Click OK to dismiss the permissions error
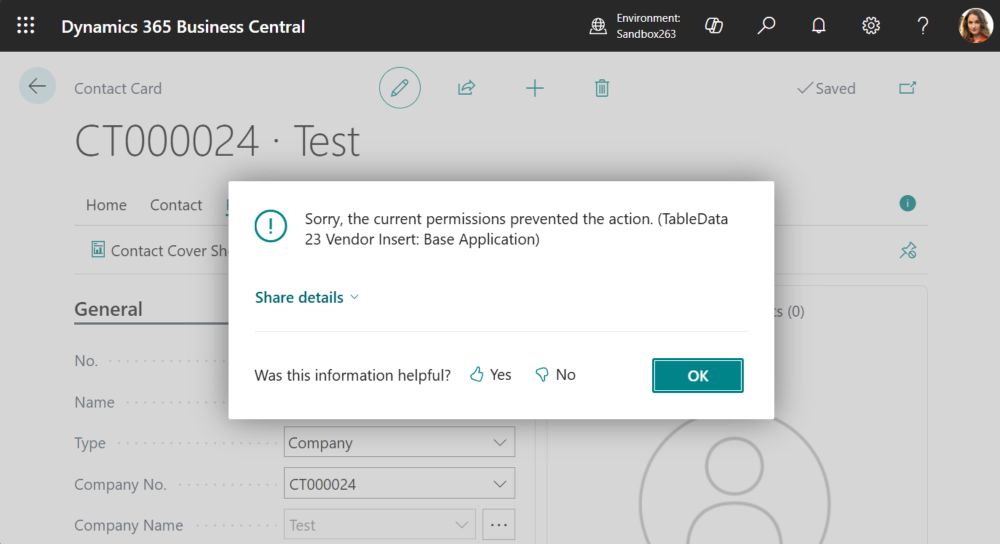The image size is (1000, 544). pyautogui.click(x=698, y=376)
